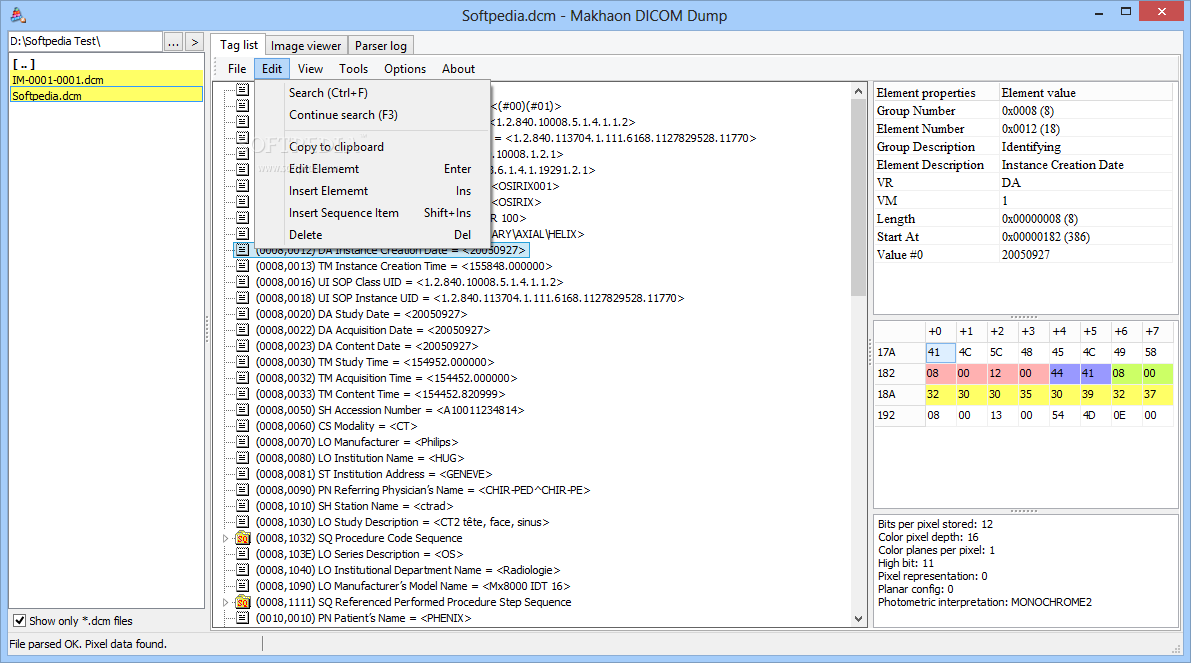Click the element icon beside Content Time

pyautogui.click(x=242, y=393)
